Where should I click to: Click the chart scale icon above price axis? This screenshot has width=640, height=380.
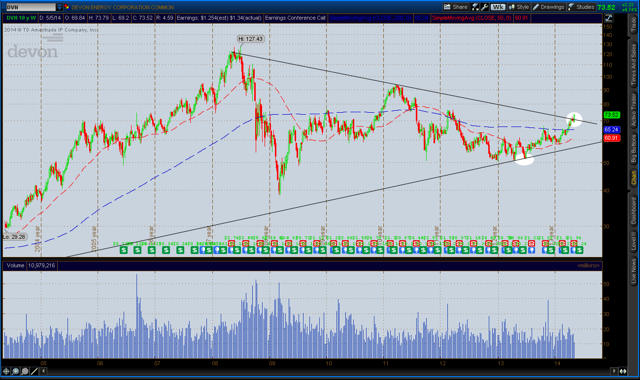(x=608, y=18)
